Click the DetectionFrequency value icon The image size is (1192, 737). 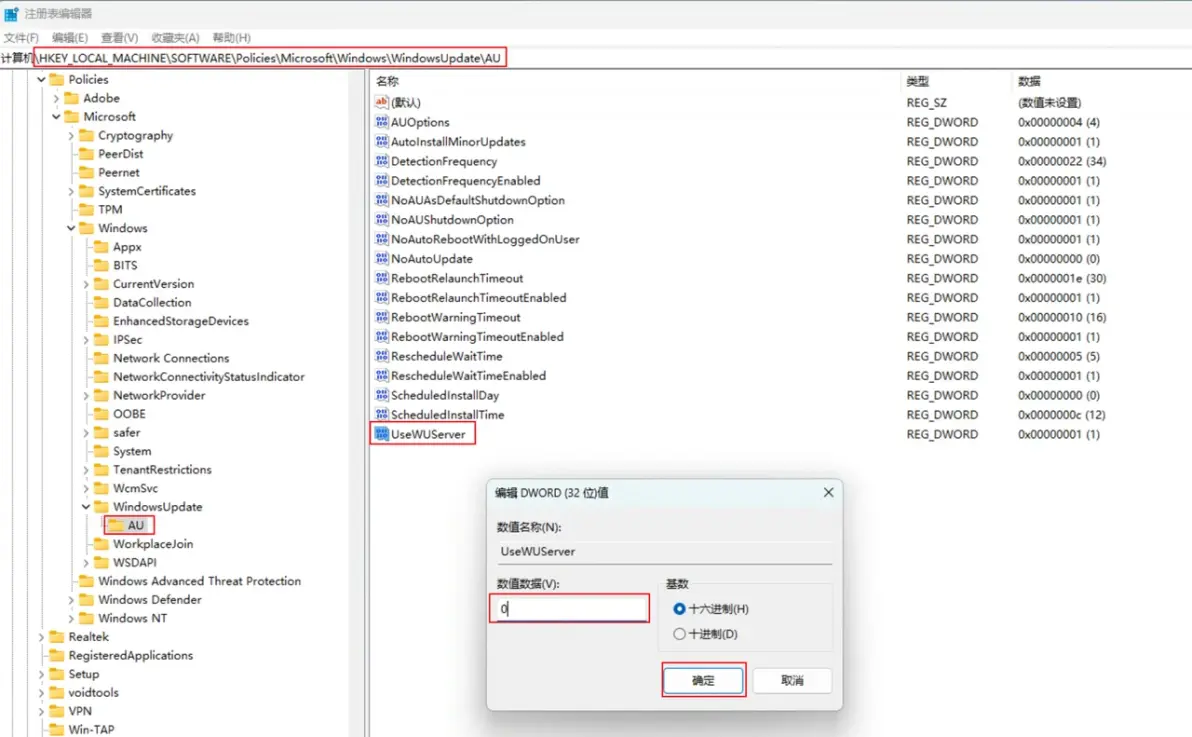pos(382,161)
